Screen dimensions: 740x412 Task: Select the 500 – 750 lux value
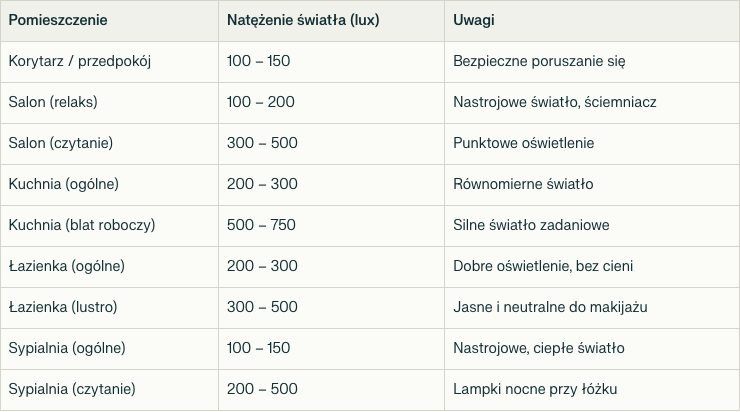coord(262,225)
